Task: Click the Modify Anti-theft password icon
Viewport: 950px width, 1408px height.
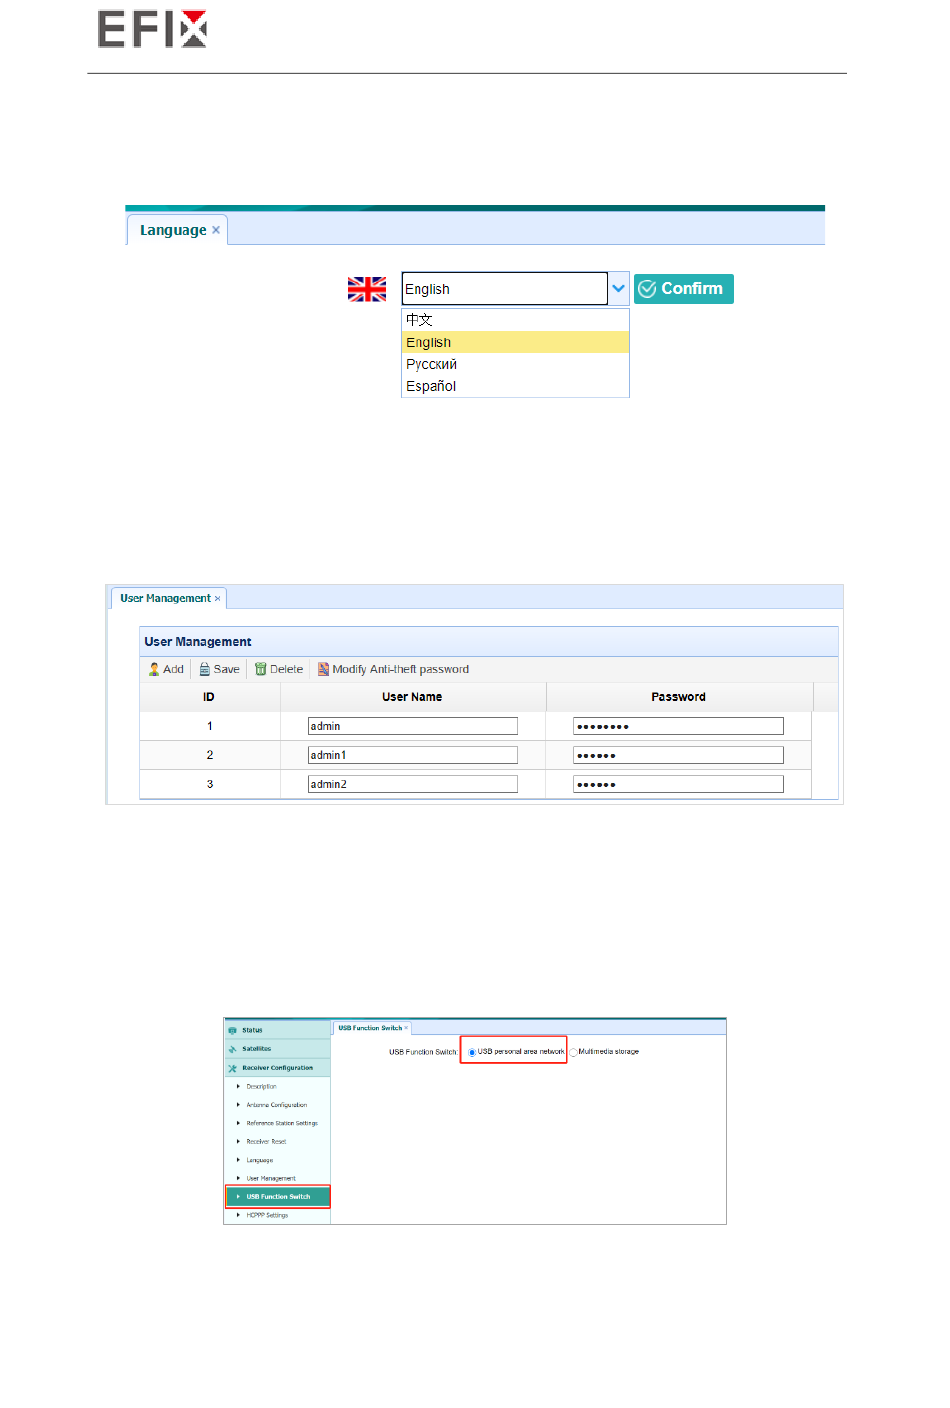Action: [x=323, y=669]
